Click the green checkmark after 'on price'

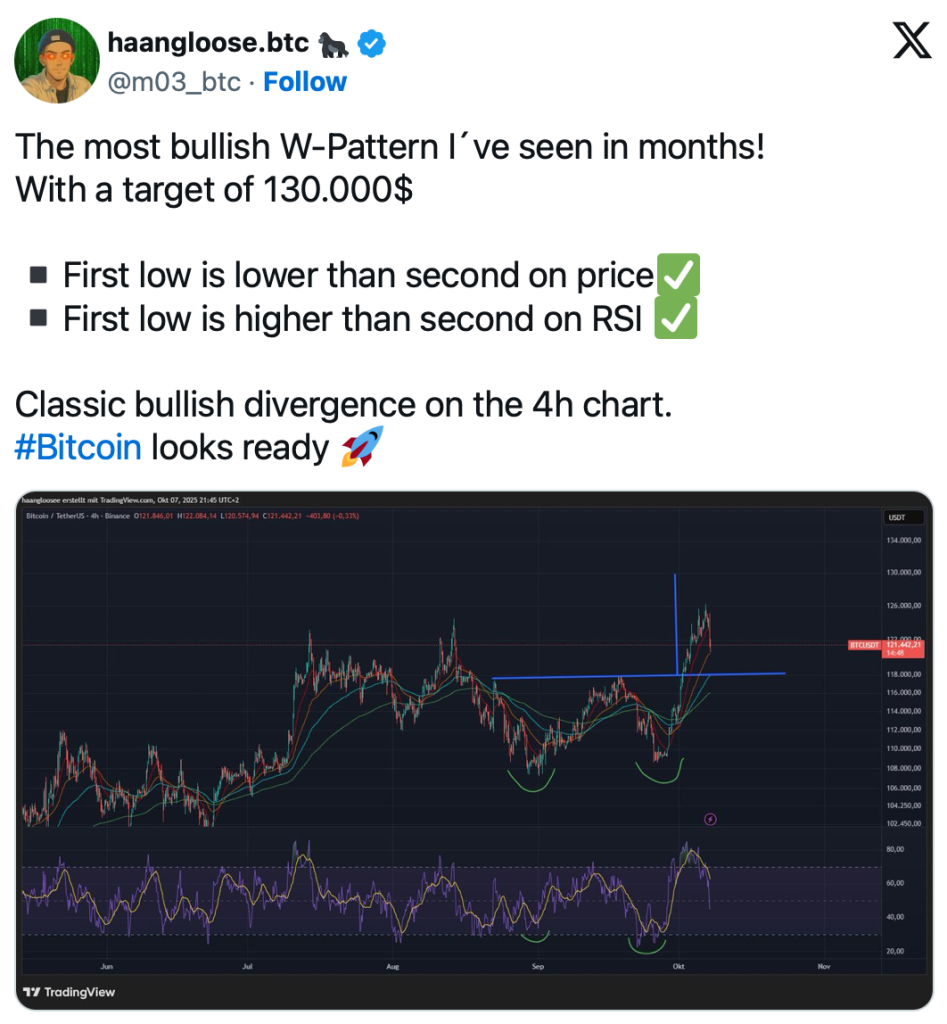point(676,275)
